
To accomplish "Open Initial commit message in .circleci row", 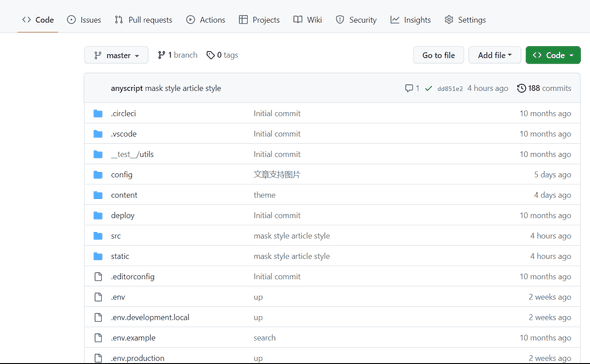I will (277, 113).
